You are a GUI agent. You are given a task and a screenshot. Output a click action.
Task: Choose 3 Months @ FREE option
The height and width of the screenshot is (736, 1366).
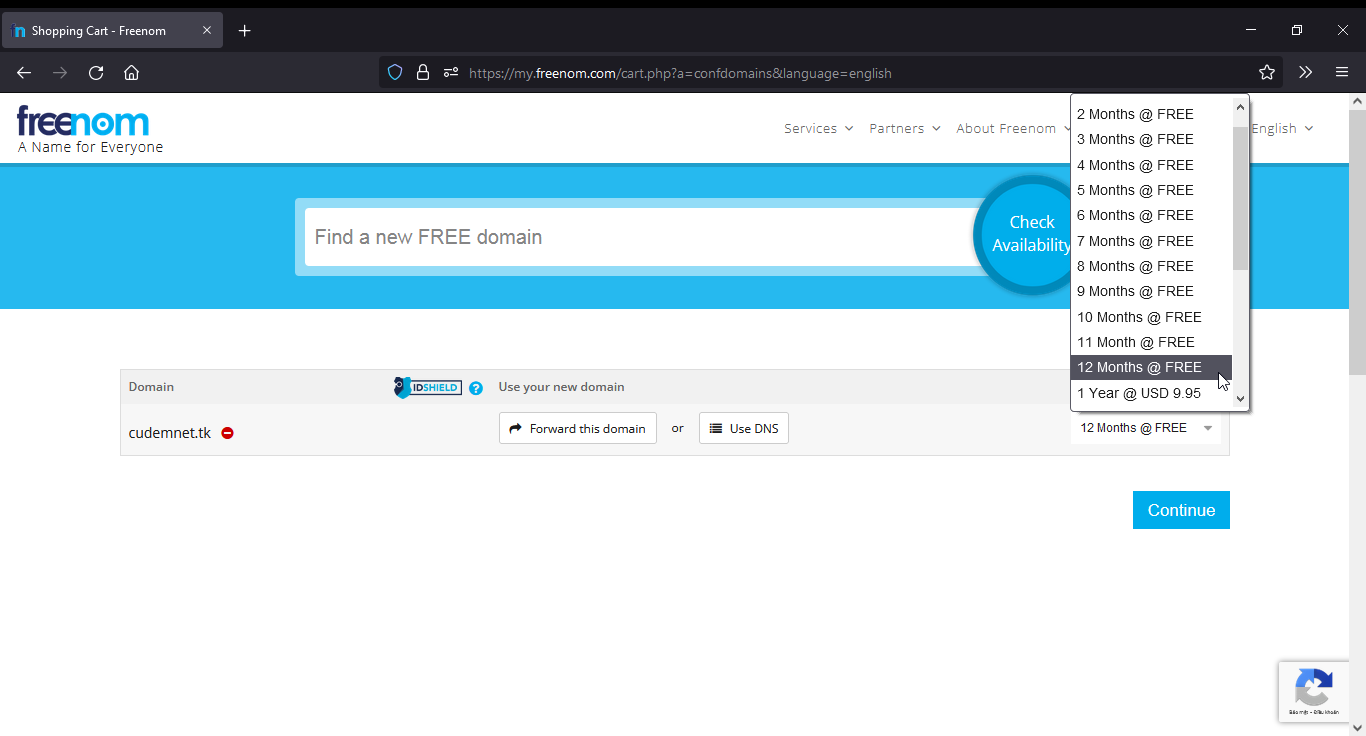(x=1151, y=139)
